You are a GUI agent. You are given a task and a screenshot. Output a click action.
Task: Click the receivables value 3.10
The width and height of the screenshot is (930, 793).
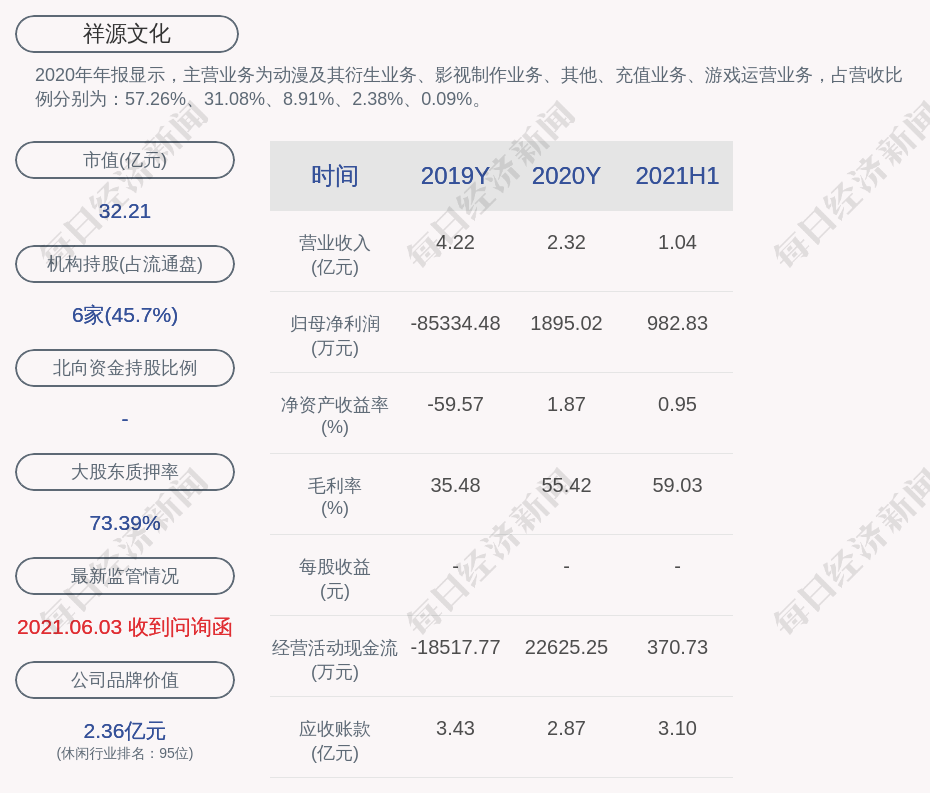pos(677,728)
